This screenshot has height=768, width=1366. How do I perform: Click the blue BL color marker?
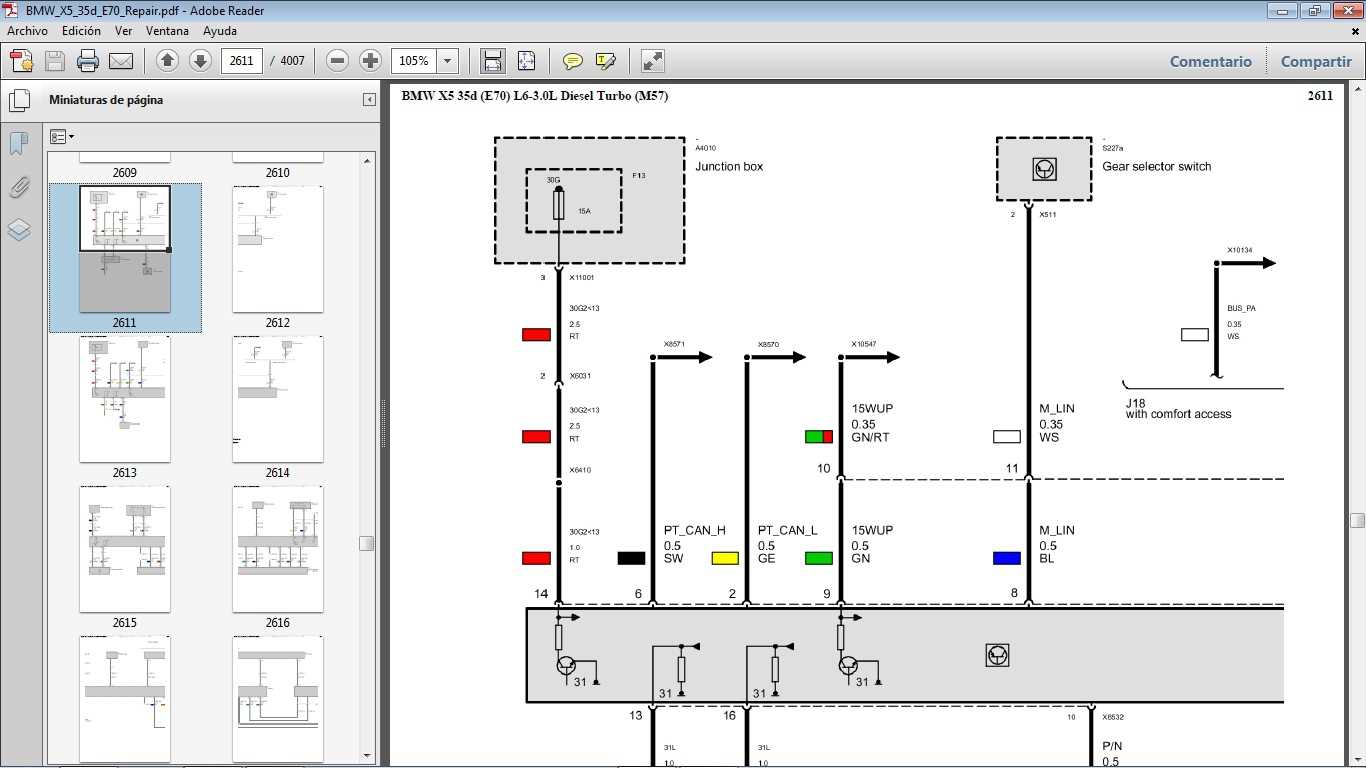pyautogui.click(x=1007, y=558)
